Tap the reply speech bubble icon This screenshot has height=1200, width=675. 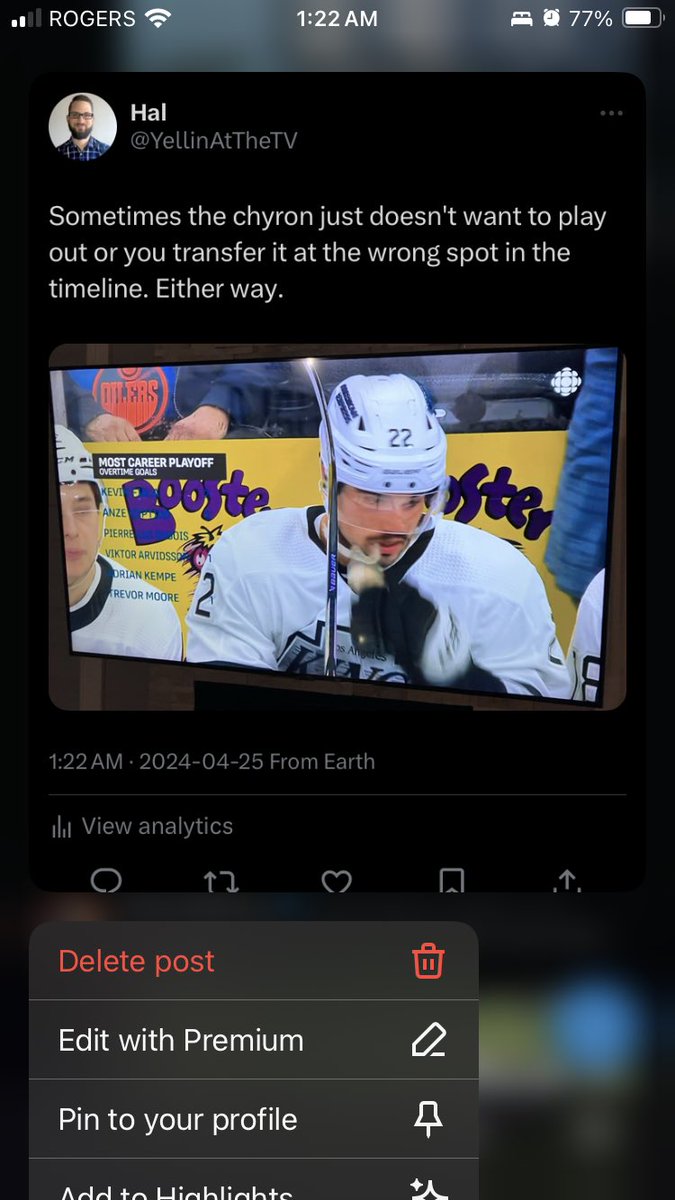106,880
